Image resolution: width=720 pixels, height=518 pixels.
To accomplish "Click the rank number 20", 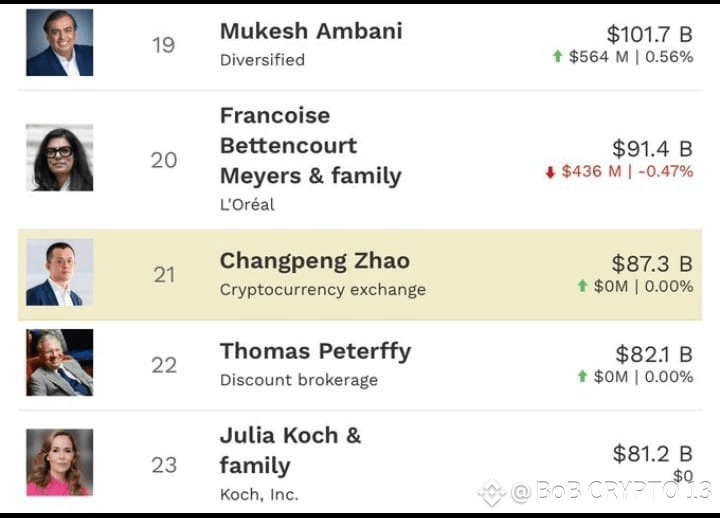I will point(164,160).
